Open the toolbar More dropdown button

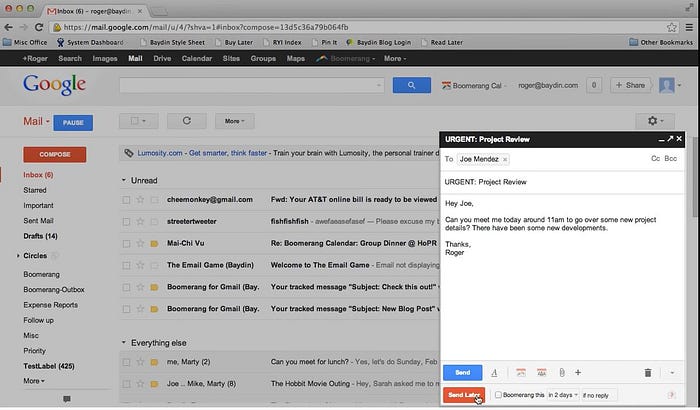pyautogui.click(x=234, y=121)
